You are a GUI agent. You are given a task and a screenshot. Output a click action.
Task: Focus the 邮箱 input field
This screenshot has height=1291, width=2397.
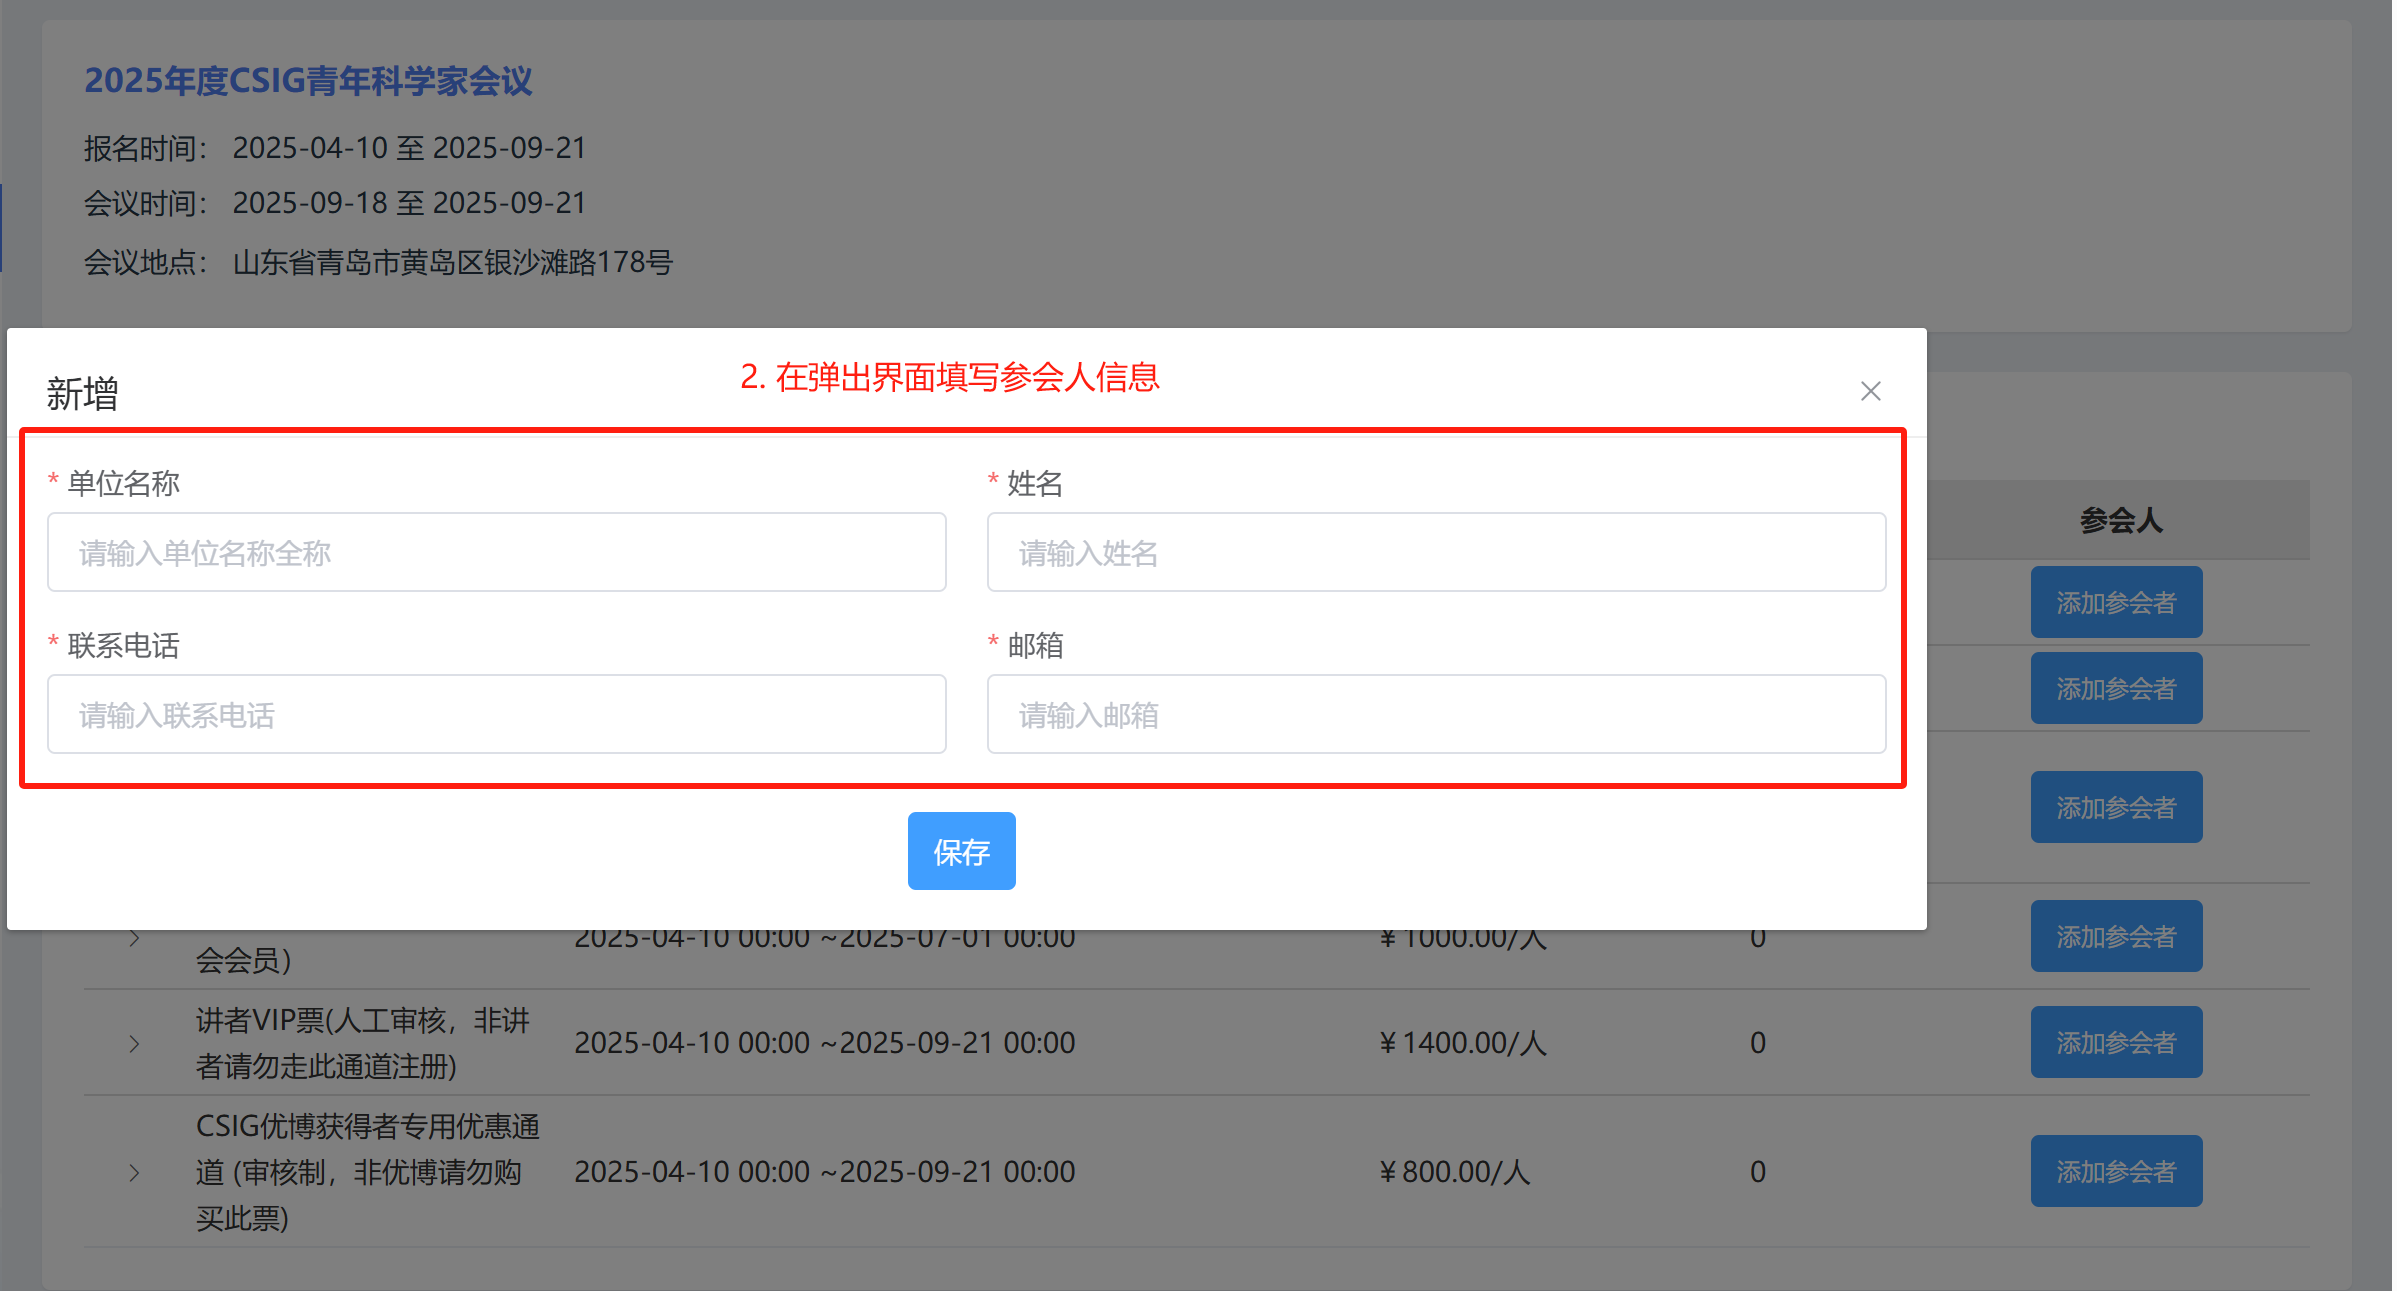pyautogui.click(x=1435, y=715)
